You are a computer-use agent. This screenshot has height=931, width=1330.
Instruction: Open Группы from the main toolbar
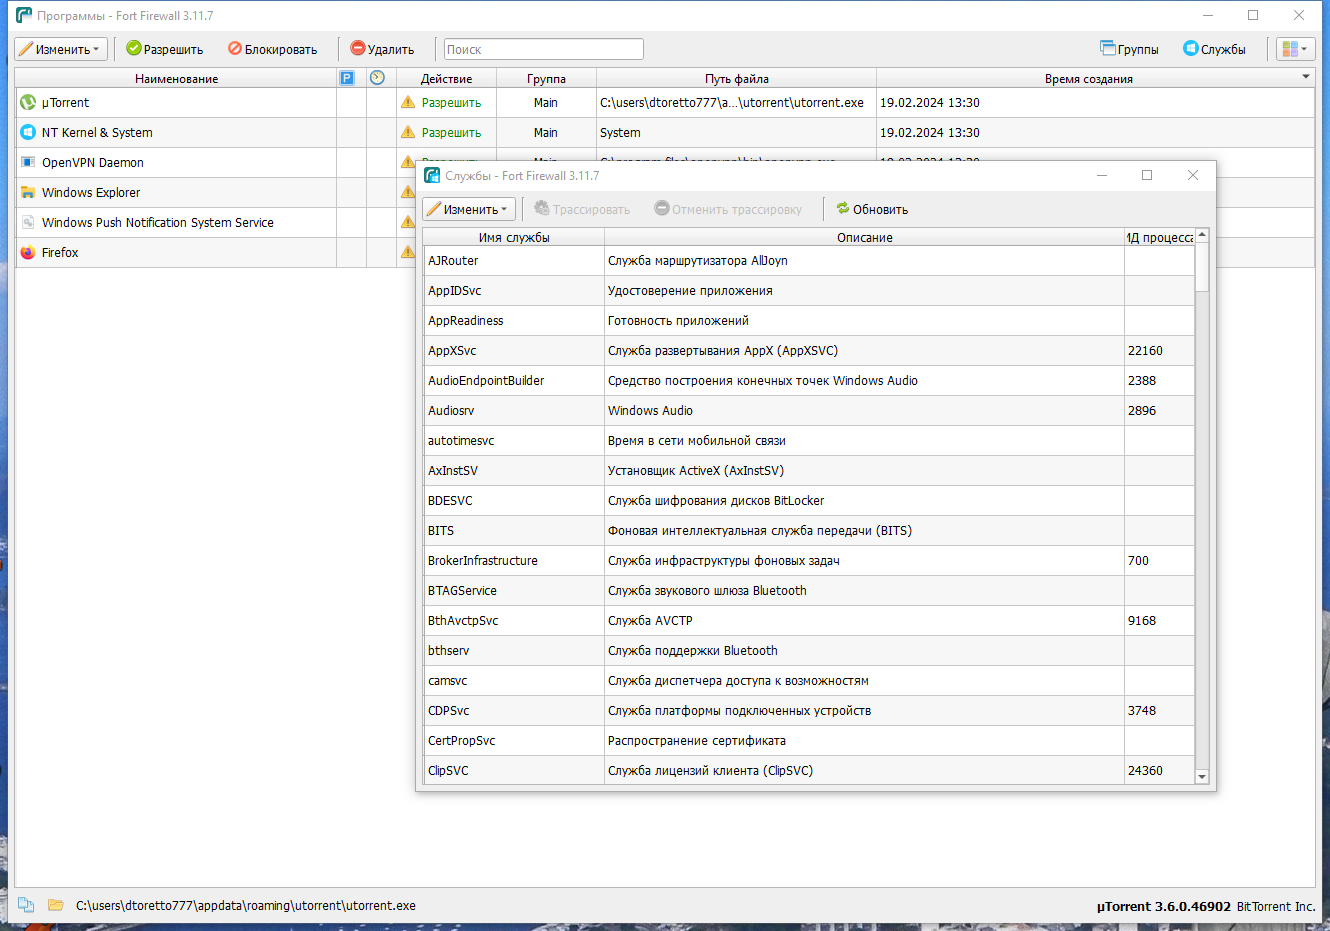pyautogui.click(x=1129, y=49)
